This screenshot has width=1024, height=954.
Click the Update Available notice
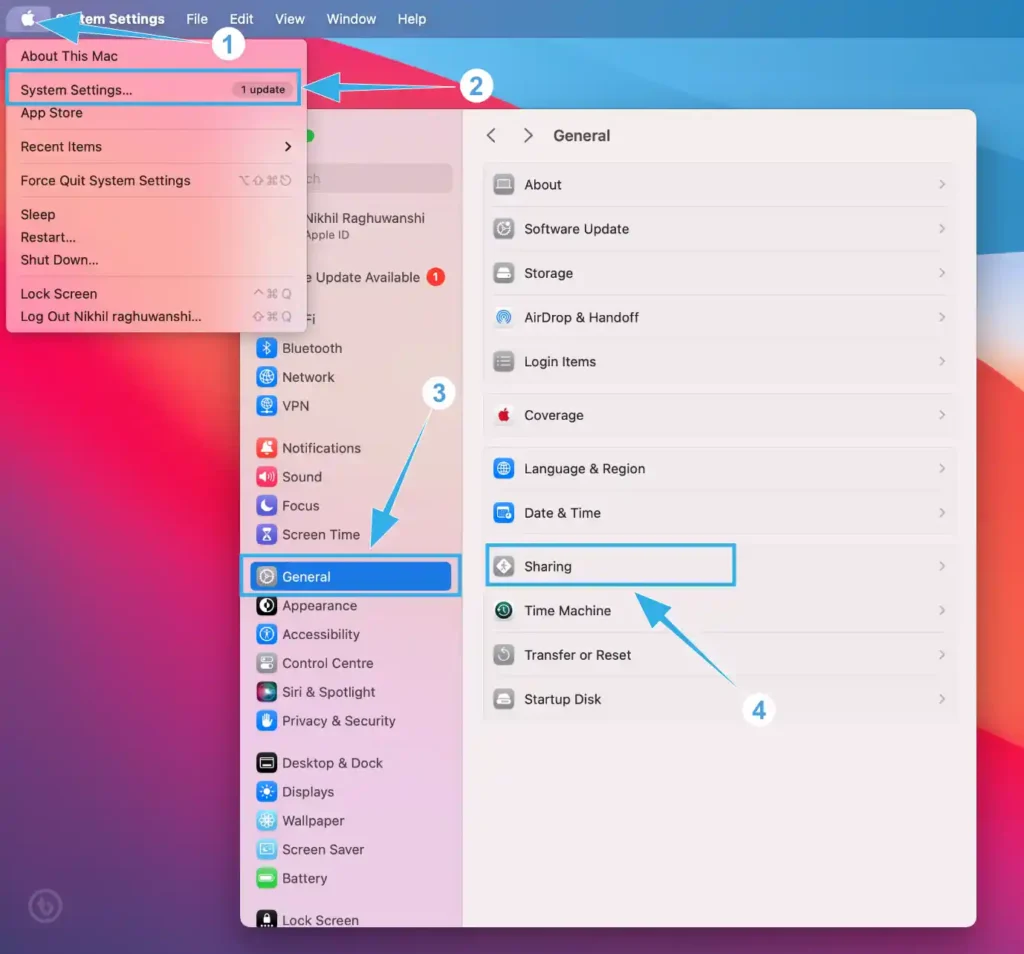click(x=376, y=277)
